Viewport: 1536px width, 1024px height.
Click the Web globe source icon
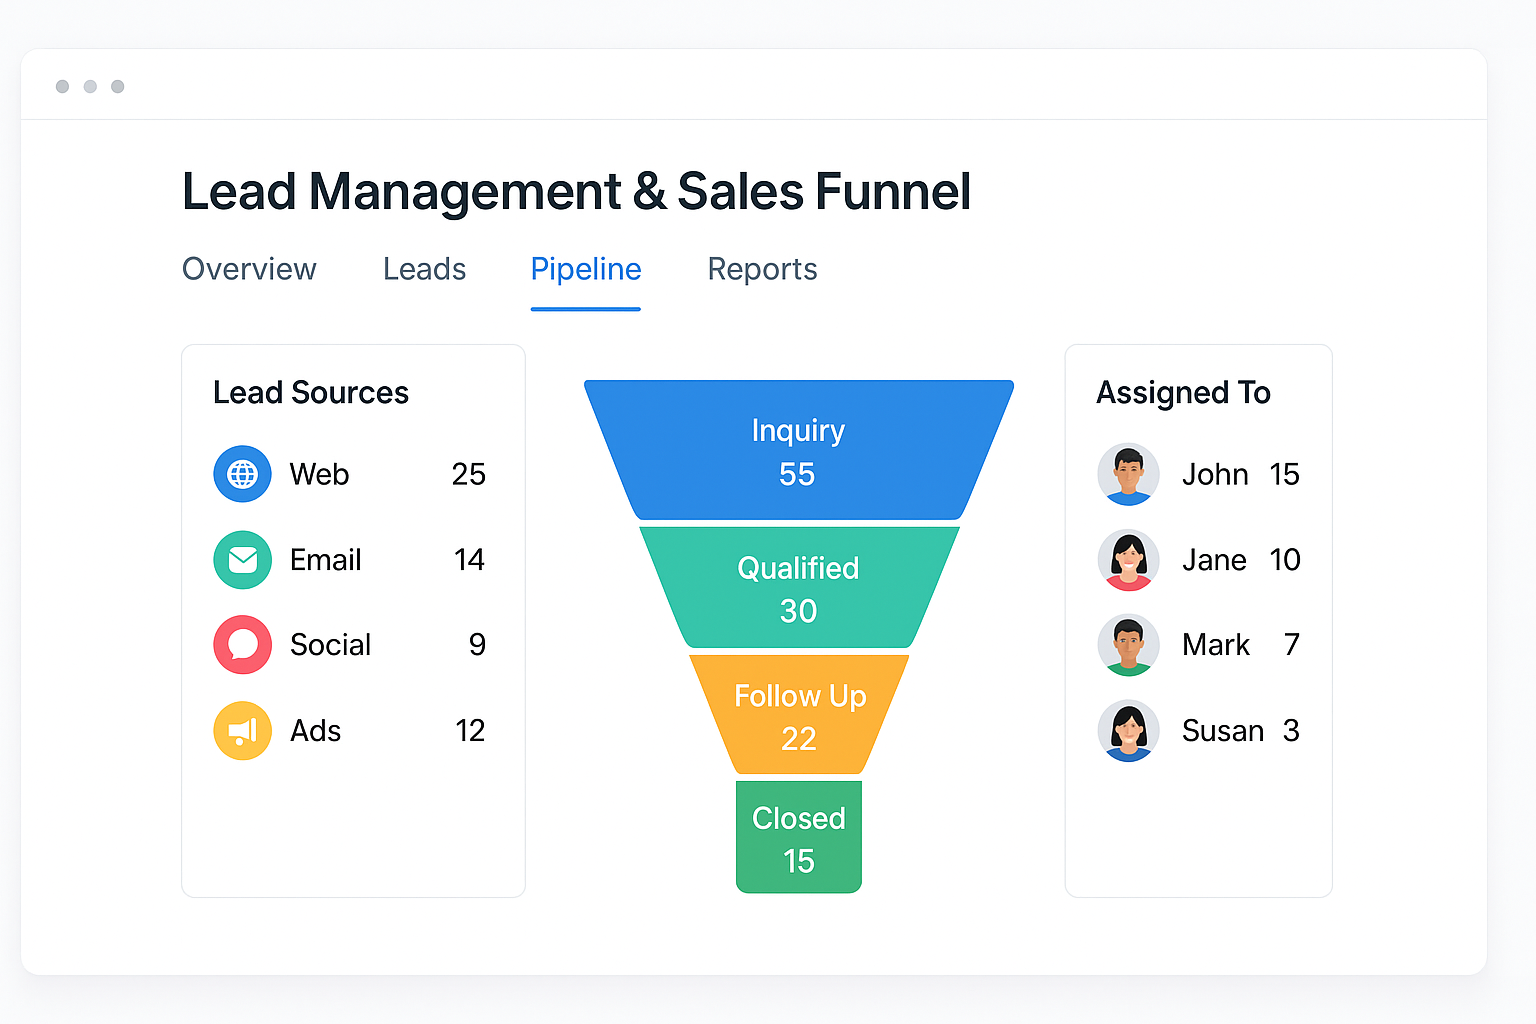point(242,474)
